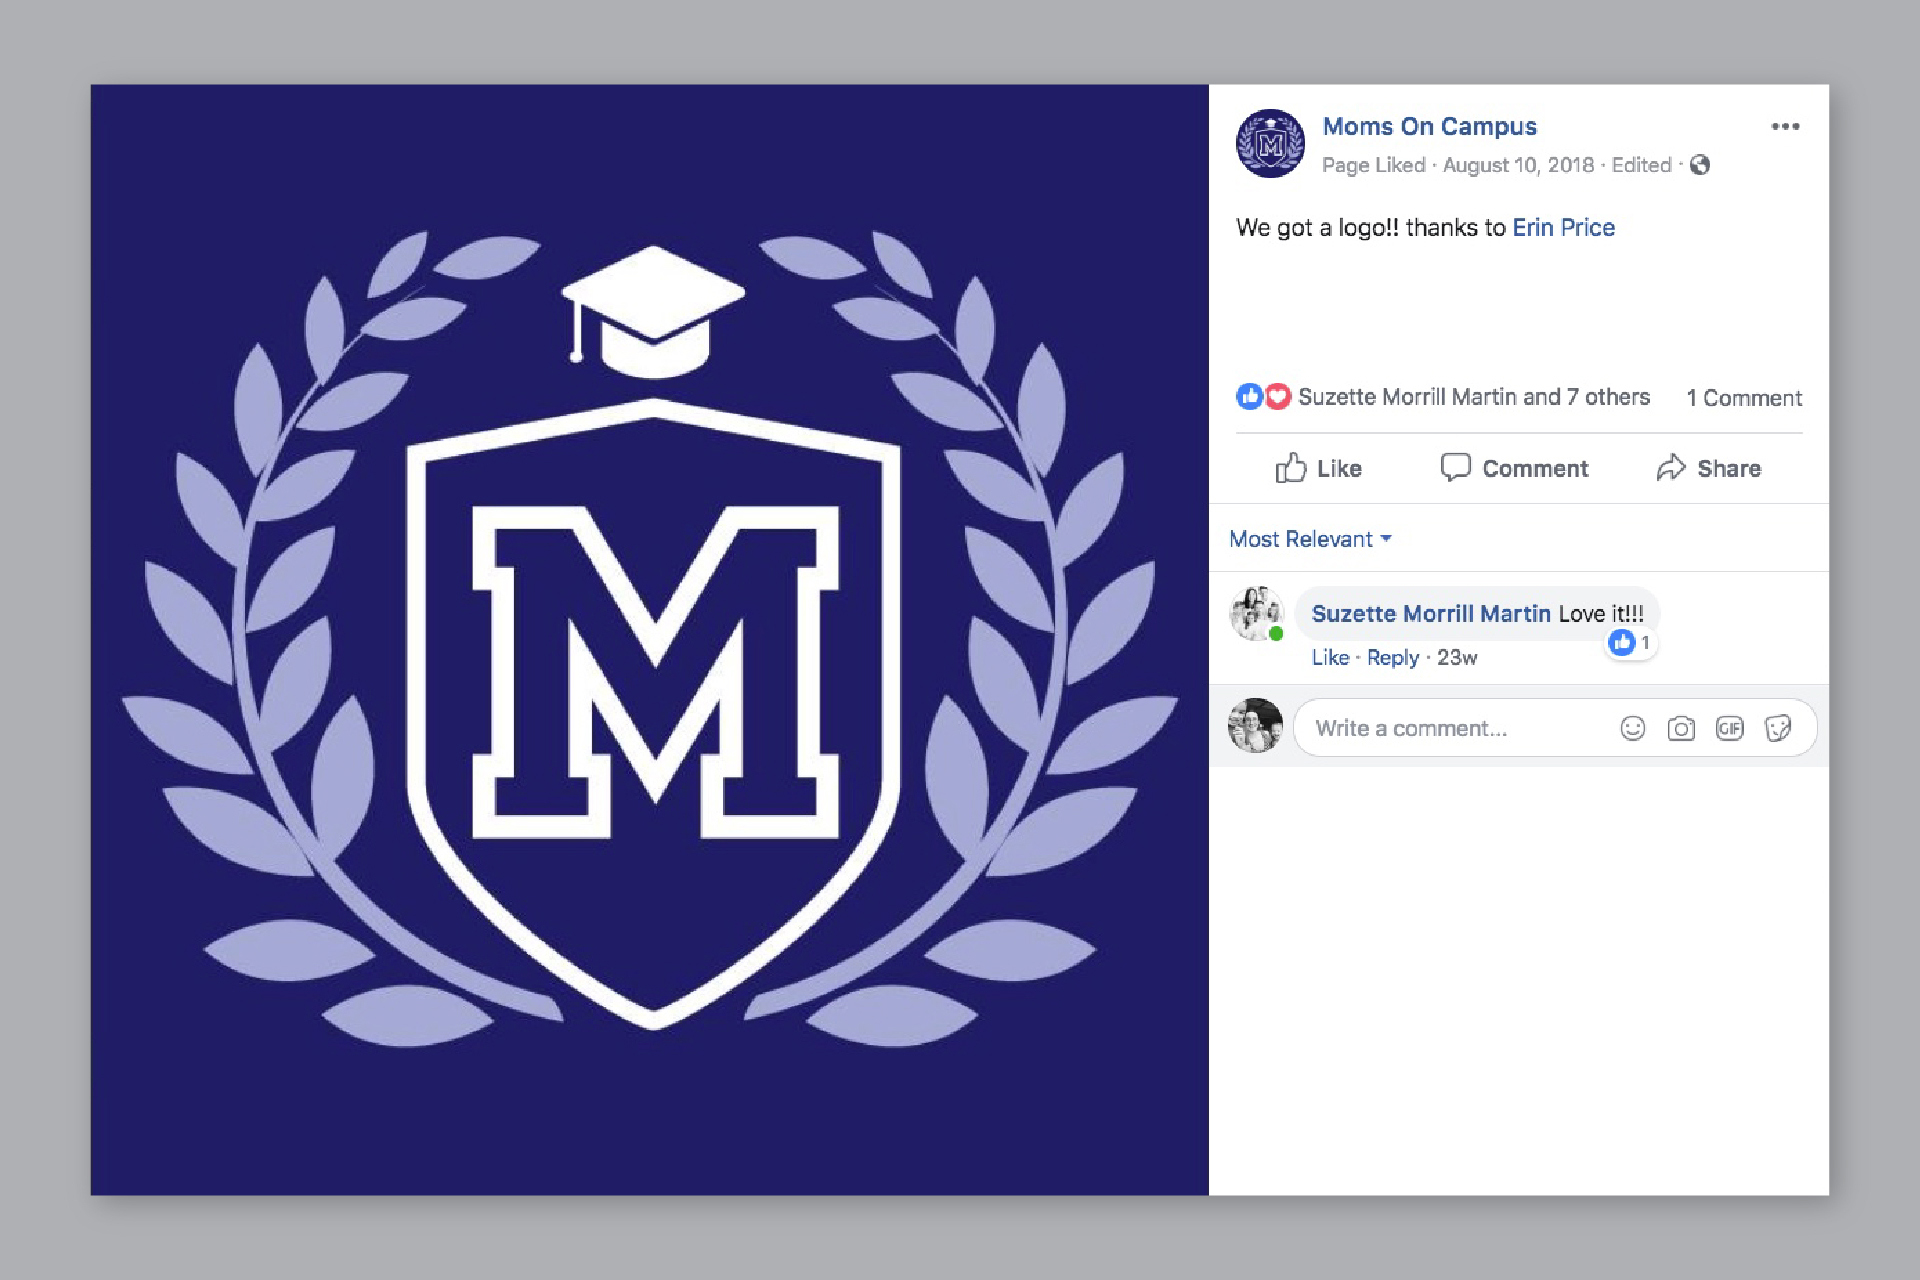Open the sticker picker icon

click(x=1778, y=729)
